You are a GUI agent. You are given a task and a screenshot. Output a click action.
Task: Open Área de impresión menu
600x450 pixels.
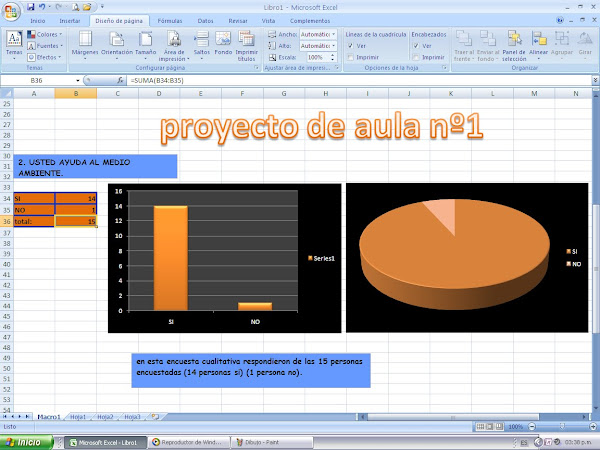pos(174,45)
